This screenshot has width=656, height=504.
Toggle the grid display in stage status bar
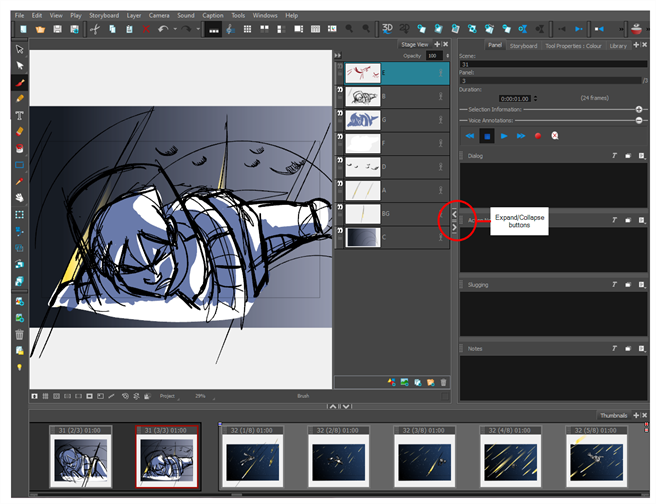pos(46,396)
